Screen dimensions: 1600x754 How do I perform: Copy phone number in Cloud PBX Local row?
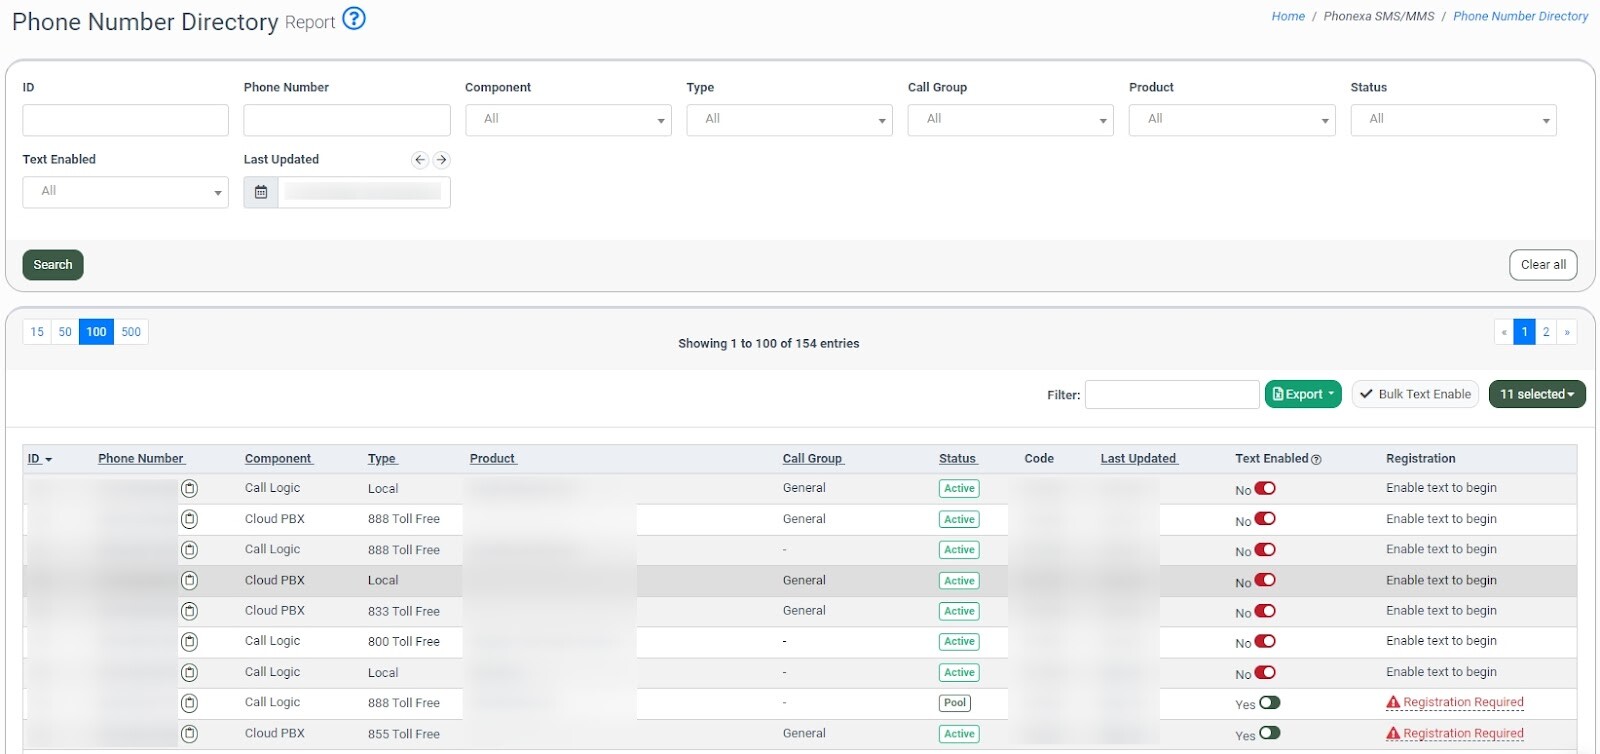pos(189,581)
